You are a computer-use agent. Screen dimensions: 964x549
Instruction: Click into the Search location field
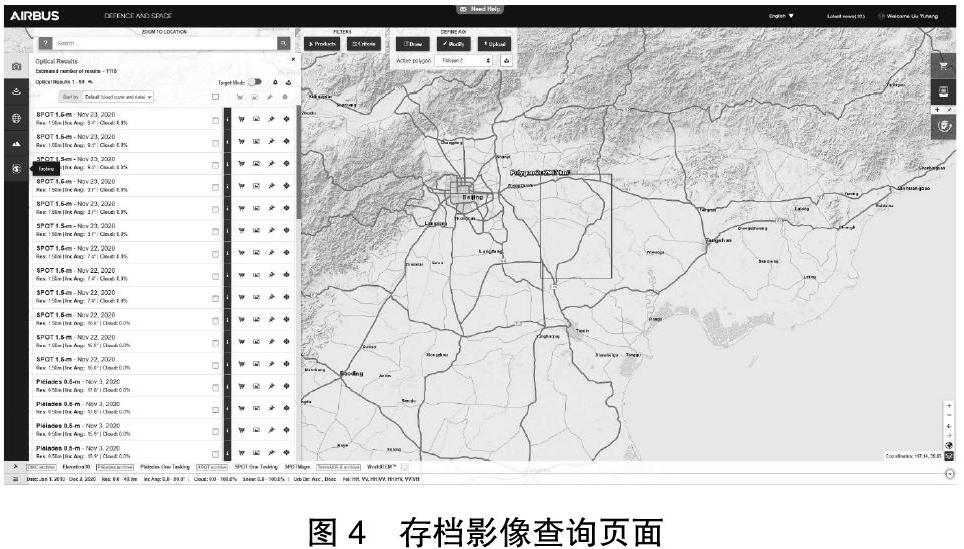click(165, 43)
